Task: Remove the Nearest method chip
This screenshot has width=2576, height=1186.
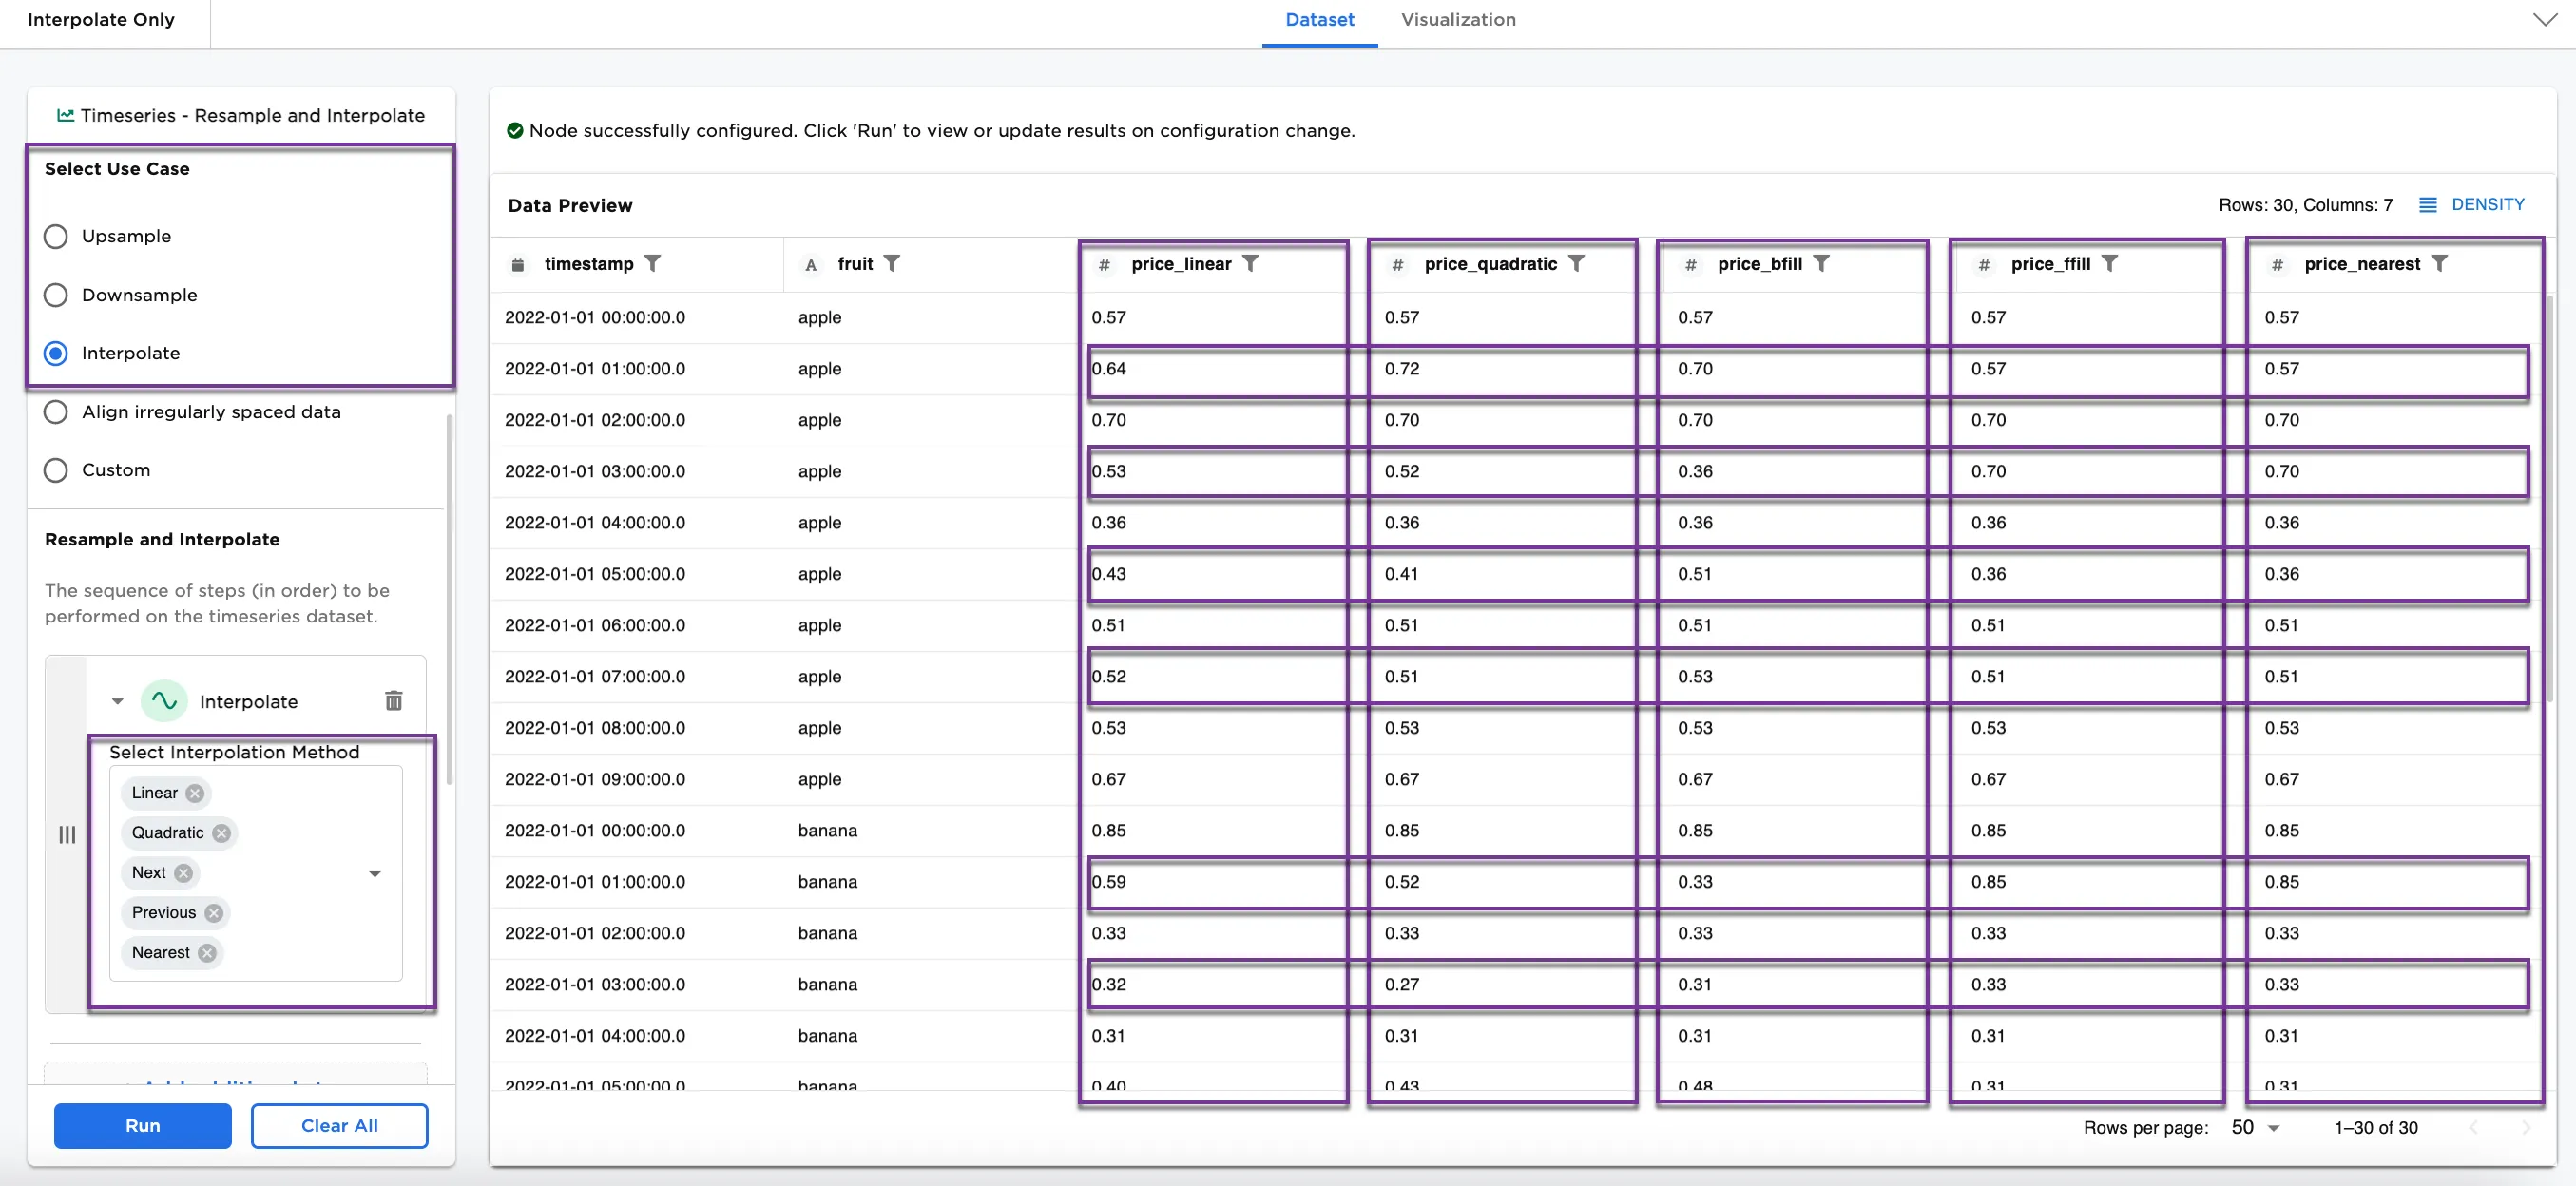Action: tap(207, 953)
